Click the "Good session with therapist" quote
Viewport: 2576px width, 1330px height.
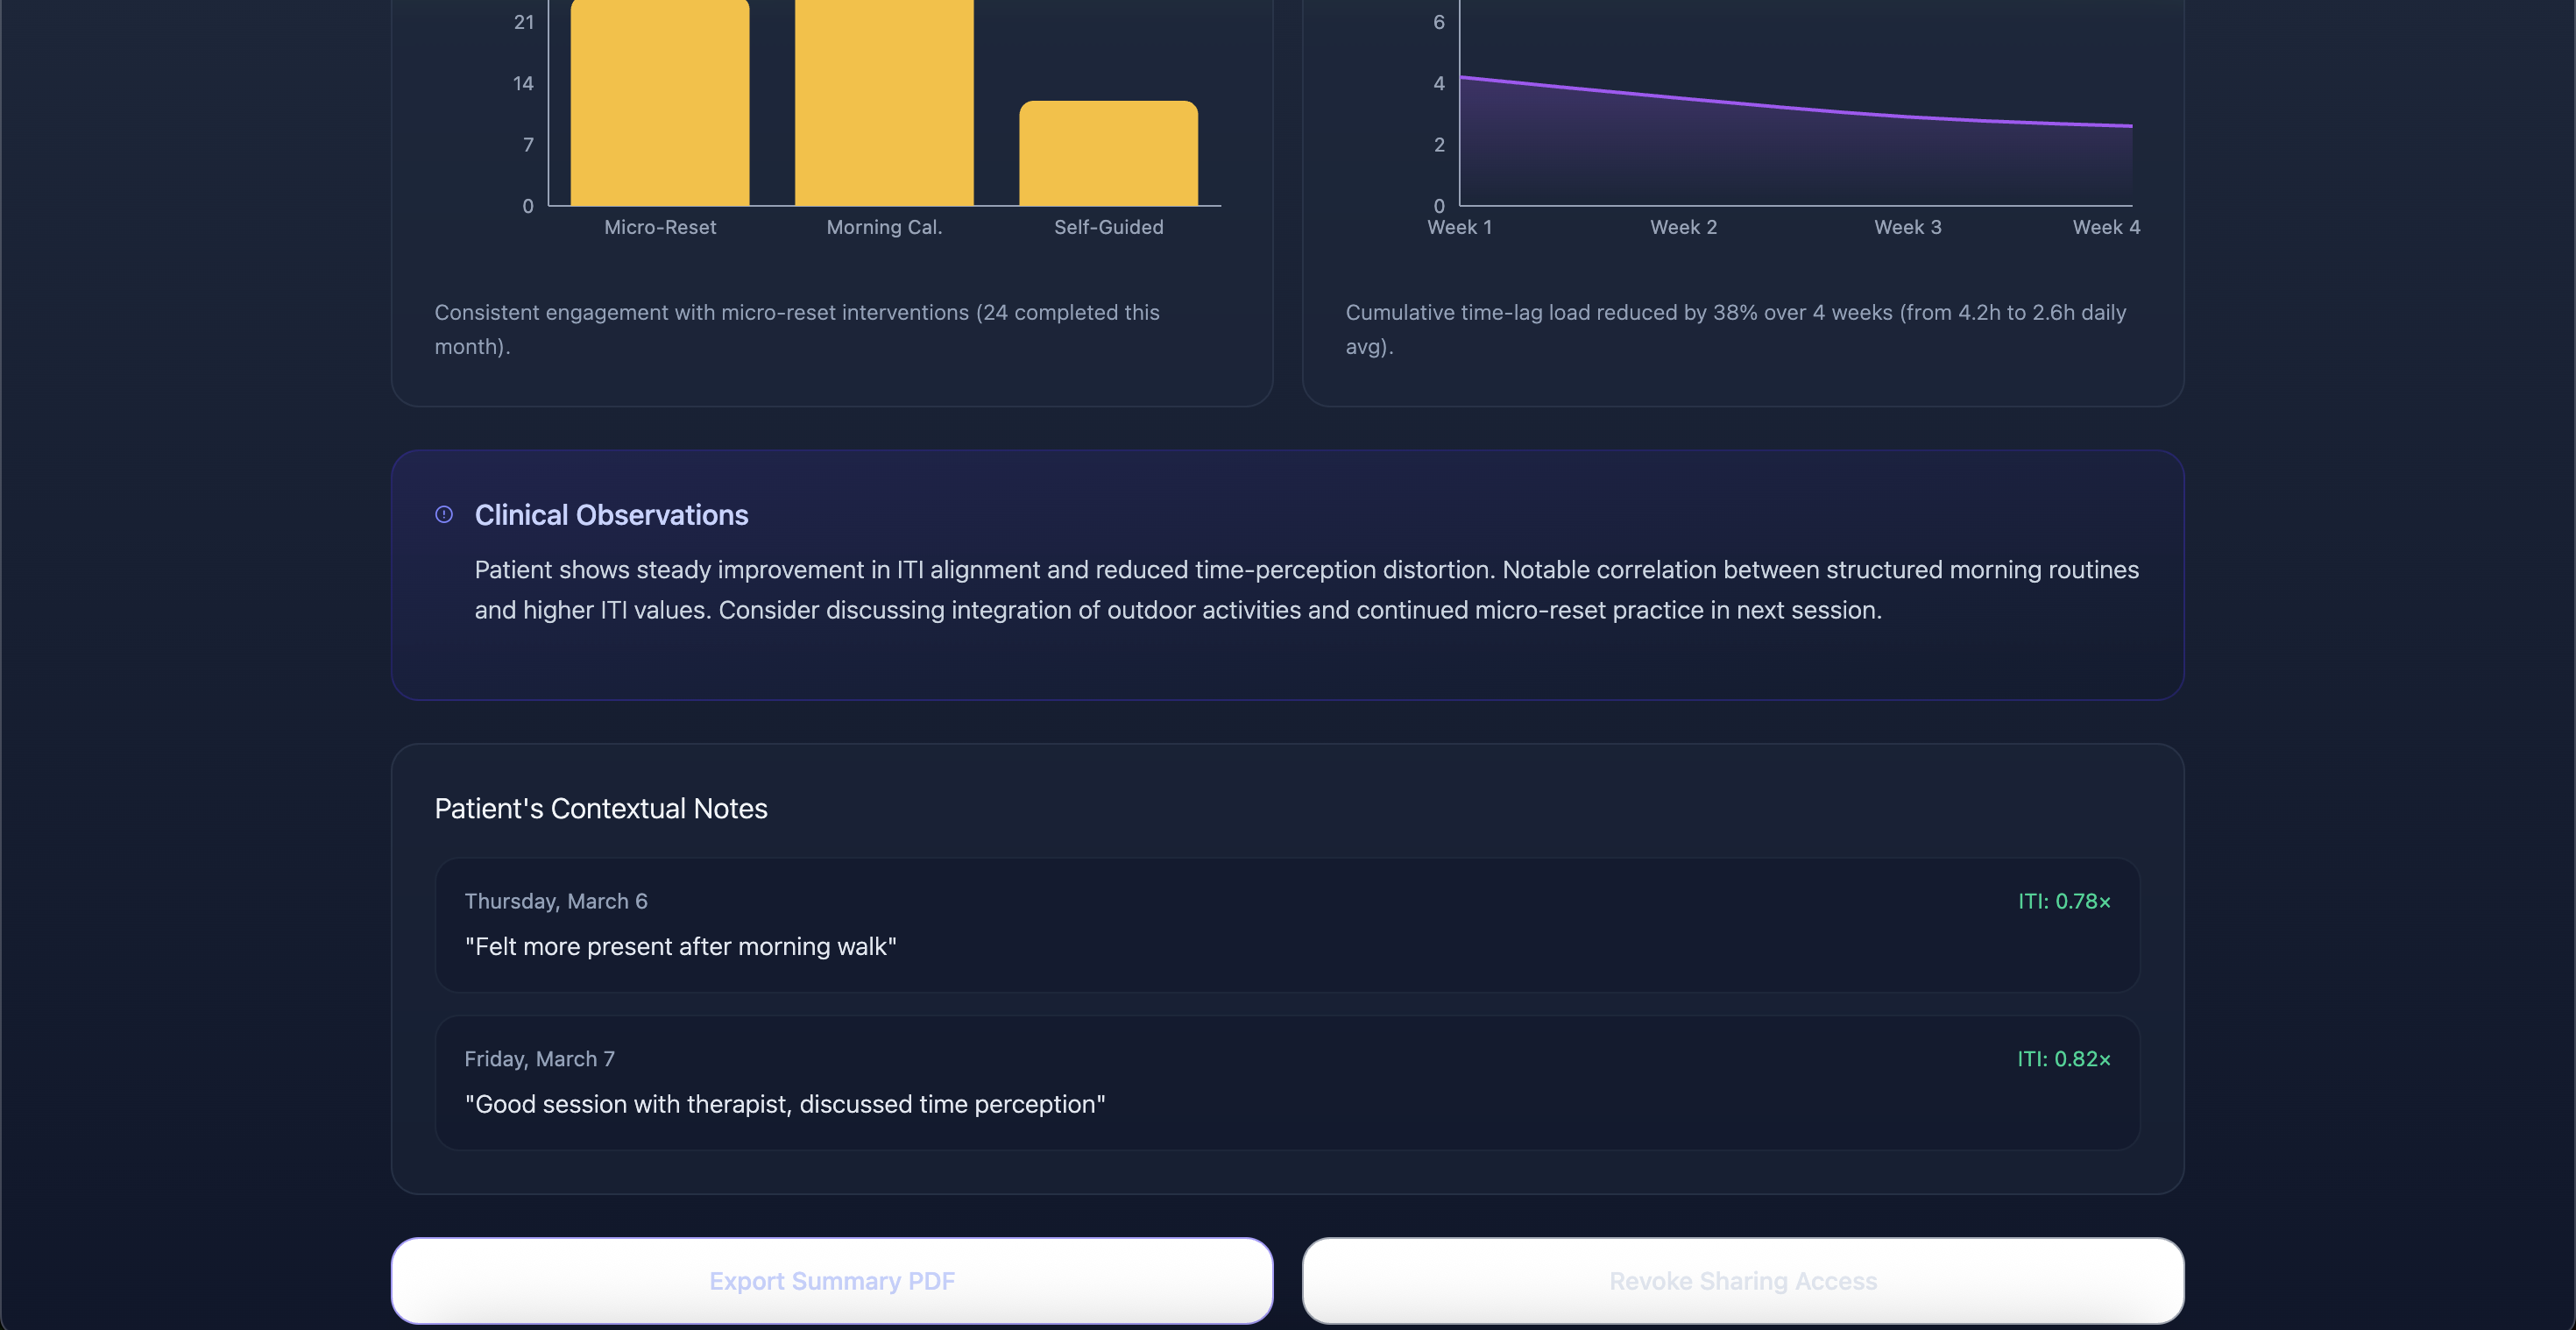coord(784,1104)
